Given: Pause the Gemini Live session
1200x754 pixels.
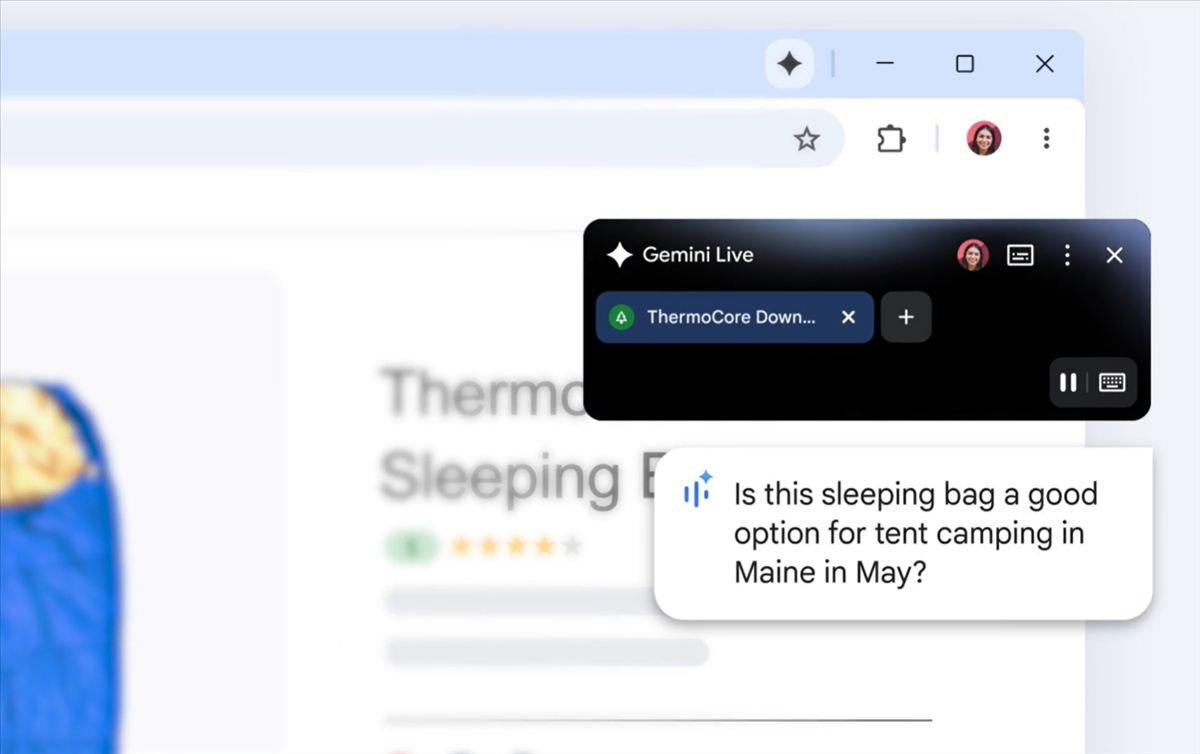Looking at the screenshot, I should (1068, 382).
